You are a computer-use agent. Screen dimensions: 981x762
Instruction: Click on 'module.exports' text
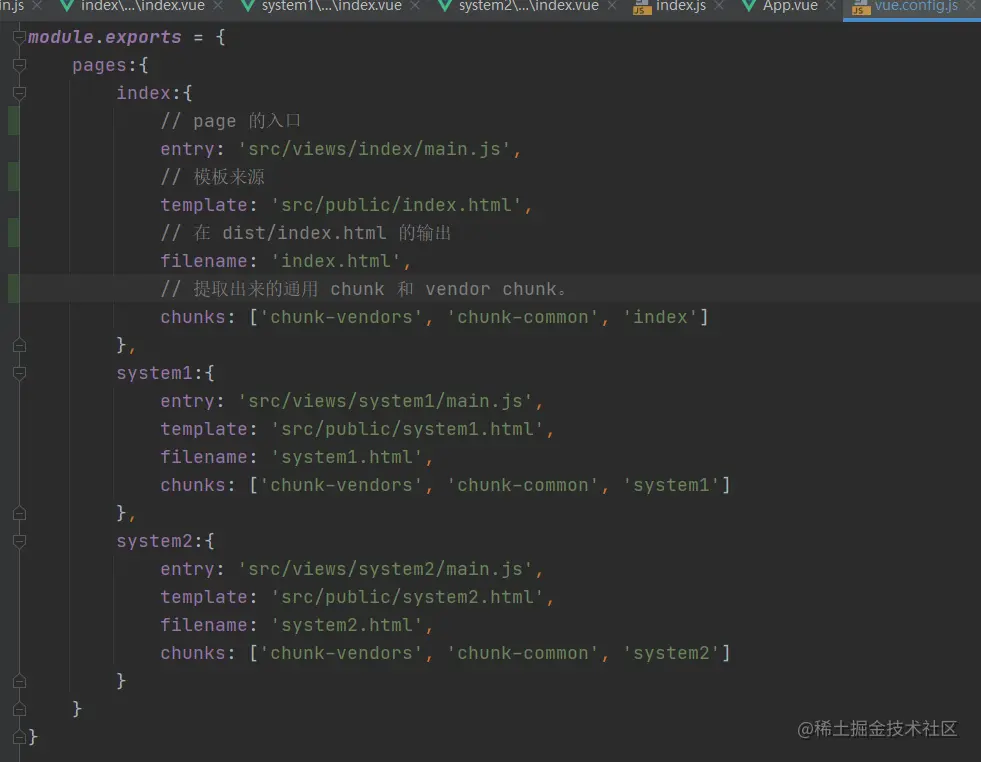pos(104,38)
